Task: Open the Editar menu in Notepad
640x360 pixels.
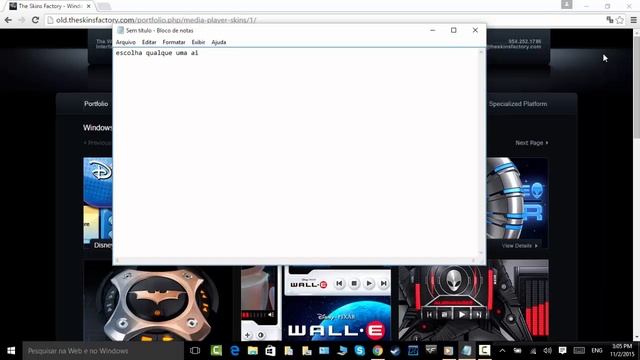Action: [149, 42]
